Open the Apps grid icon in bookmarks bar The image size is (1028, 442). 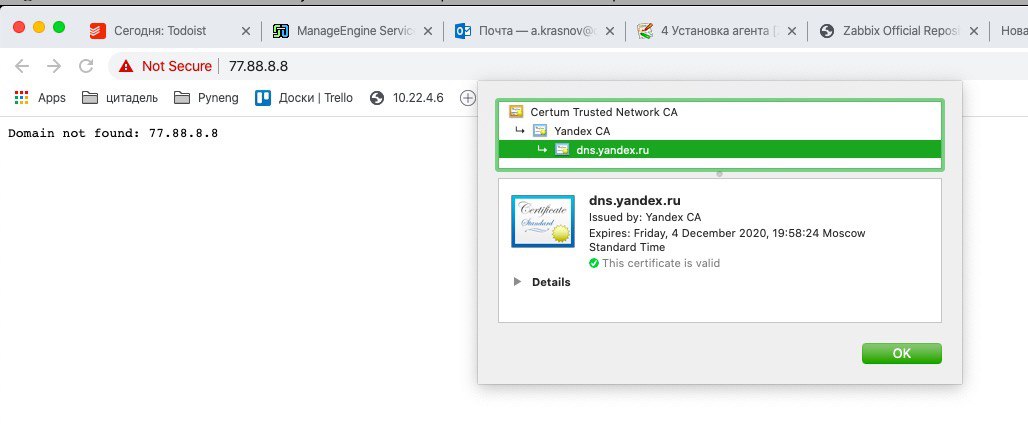click(22, 98)
